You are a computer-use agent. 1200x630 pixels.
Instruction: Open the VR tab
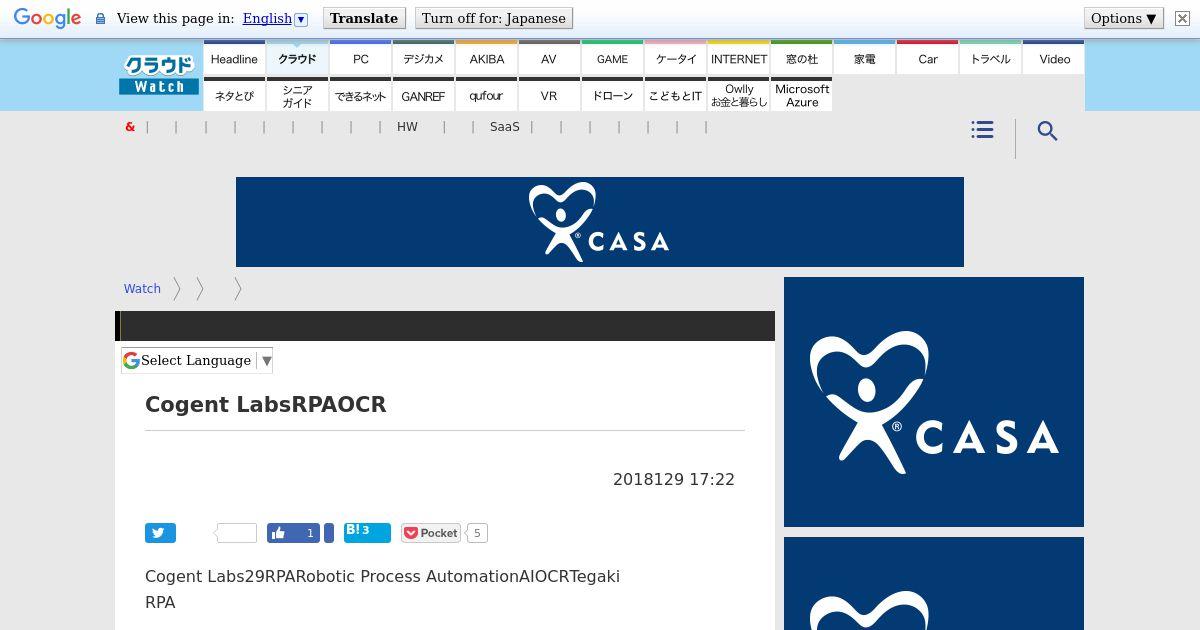click(x=549, y=95)
